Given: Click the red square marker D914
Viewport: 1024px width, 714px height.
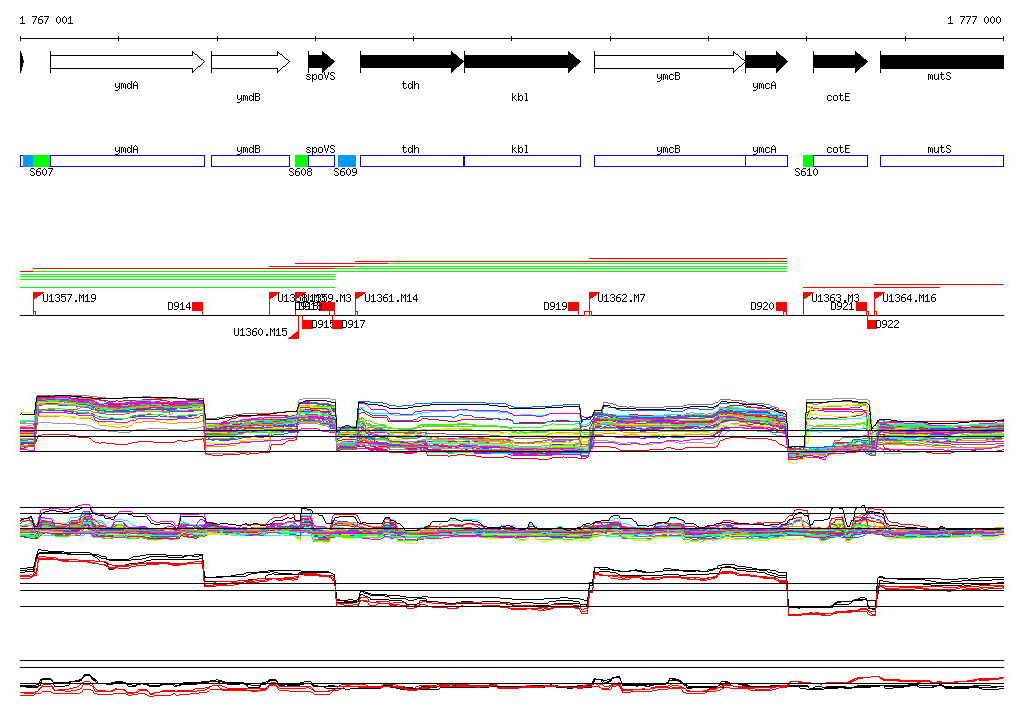Looking at the screenshot, I should [x=198, y=306].
